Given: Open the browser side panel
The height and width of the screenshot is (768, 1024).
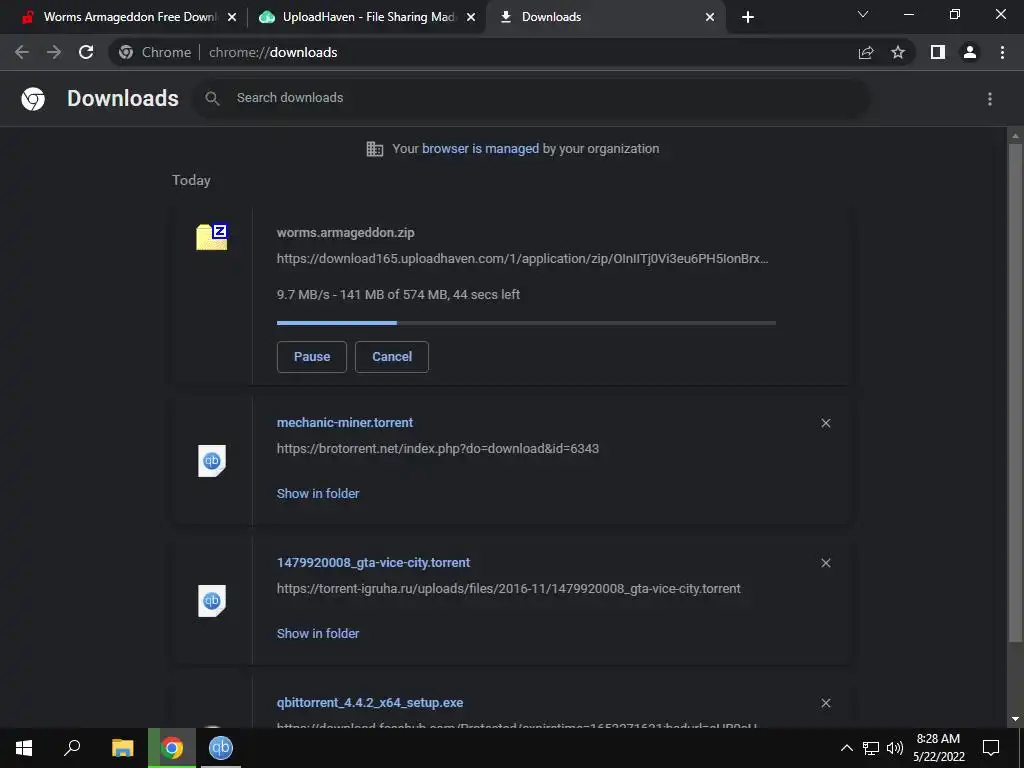Looking at the screenshot, I should tap(938, 52).
